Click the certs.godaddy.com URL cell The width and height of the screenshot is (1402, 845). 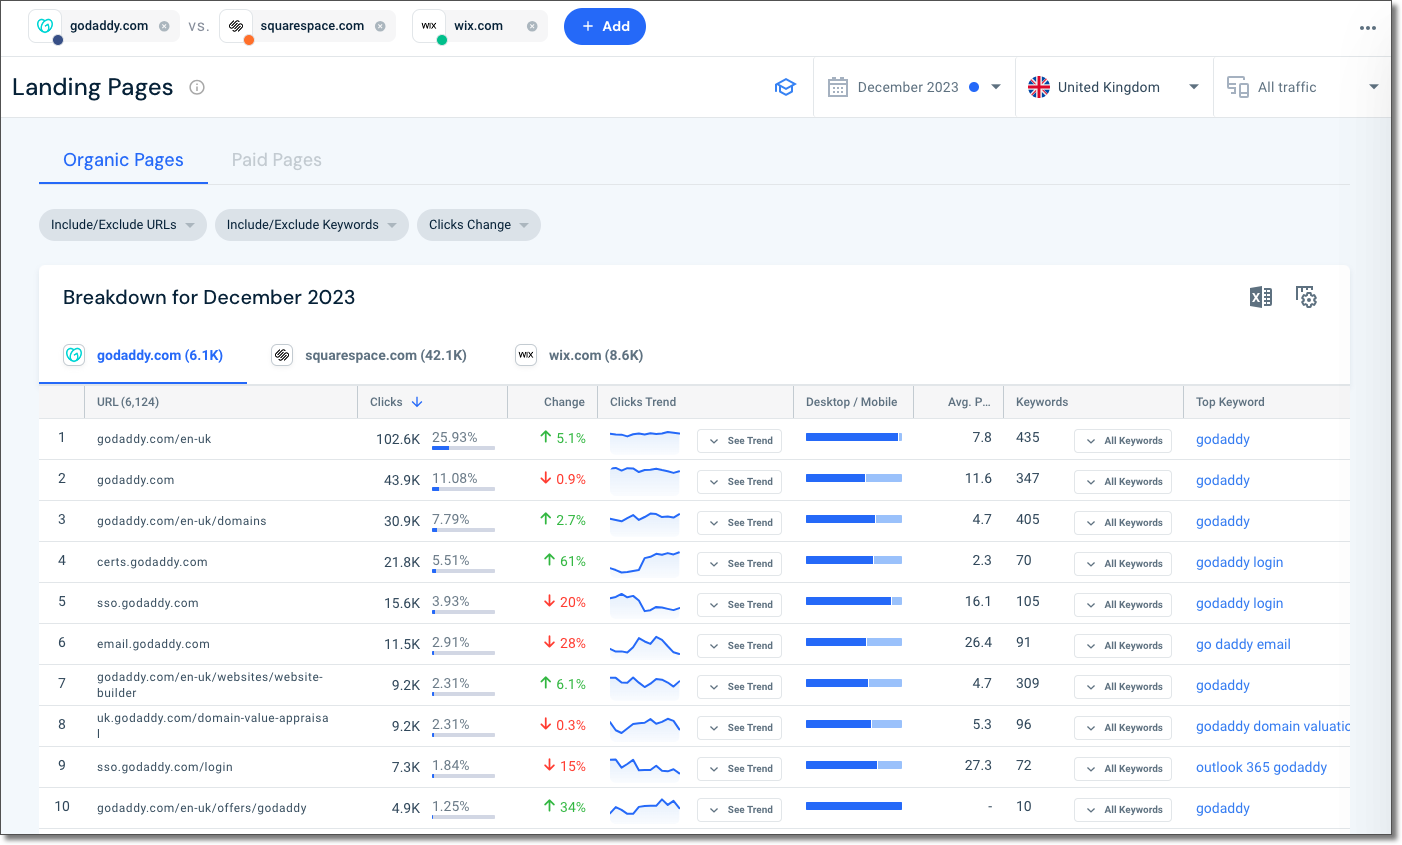coord(152,562)
